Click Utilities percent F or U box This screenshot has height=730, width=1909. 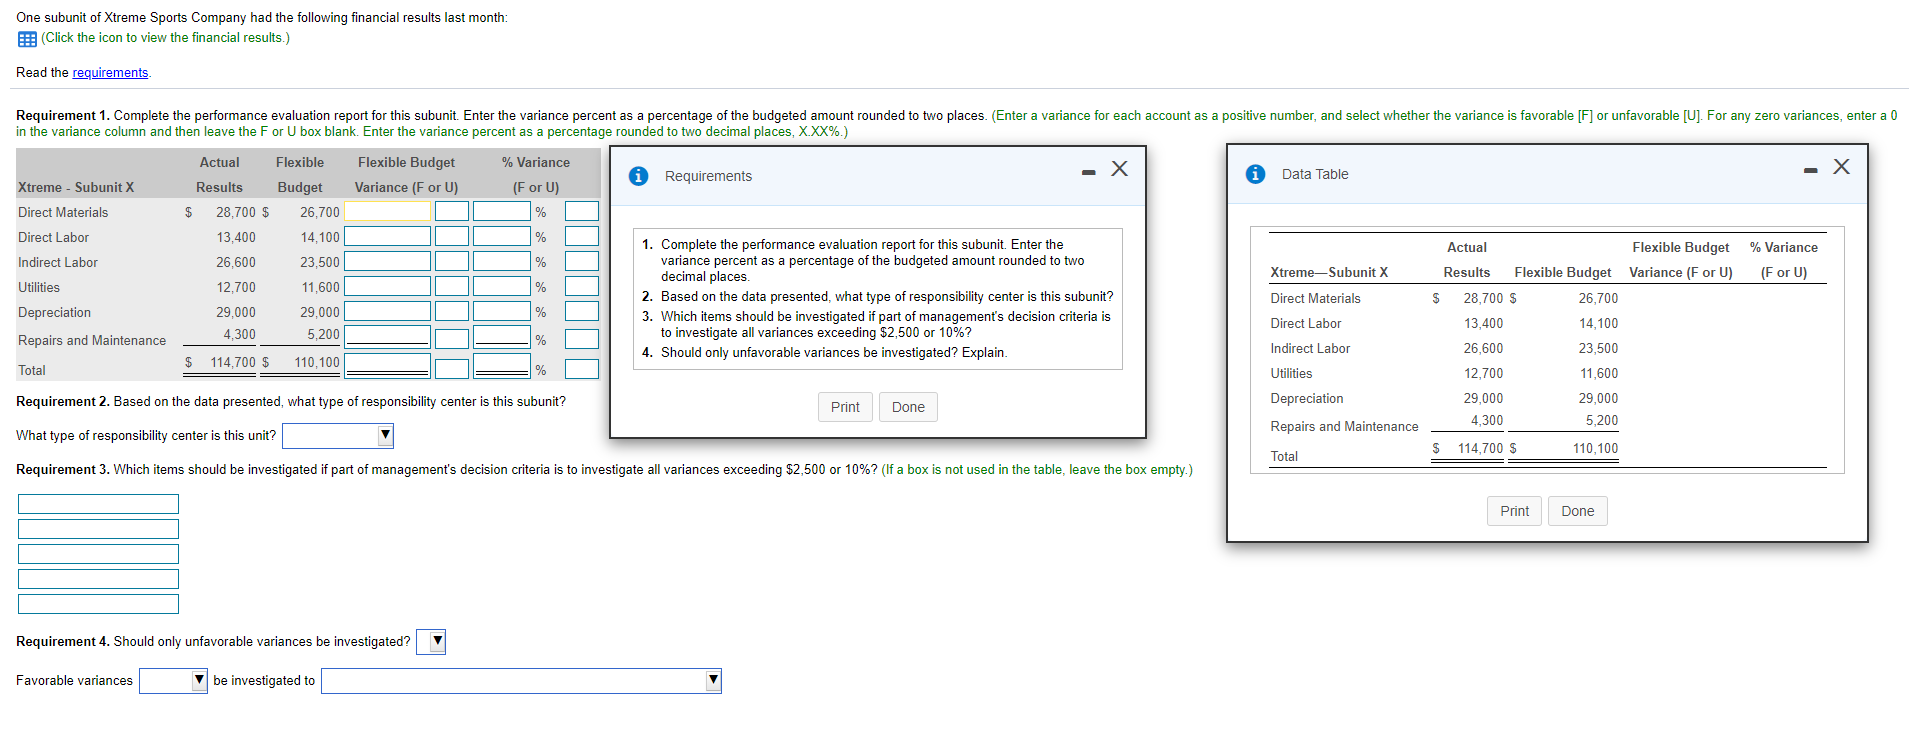(582, 286)
